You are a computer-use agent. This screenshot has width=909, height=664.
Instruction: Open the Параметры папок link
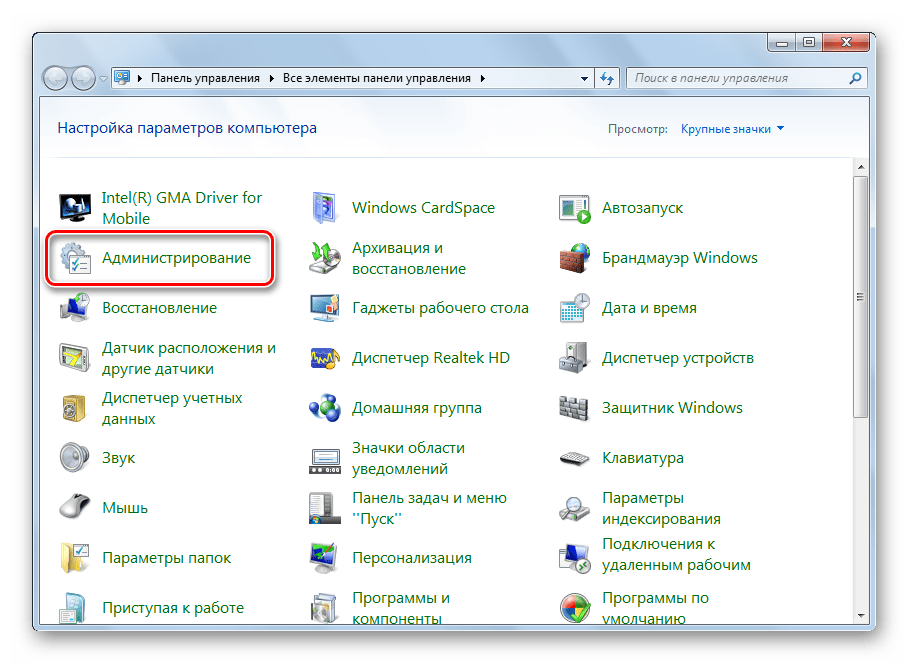click(x=166, y=558)
